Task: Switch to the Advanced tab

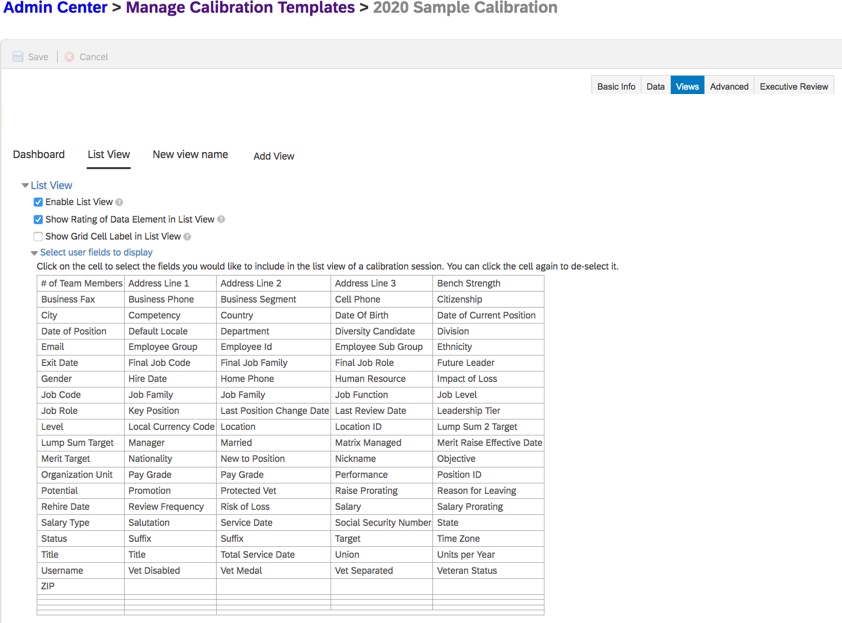Action: click(x=729, y=87)
